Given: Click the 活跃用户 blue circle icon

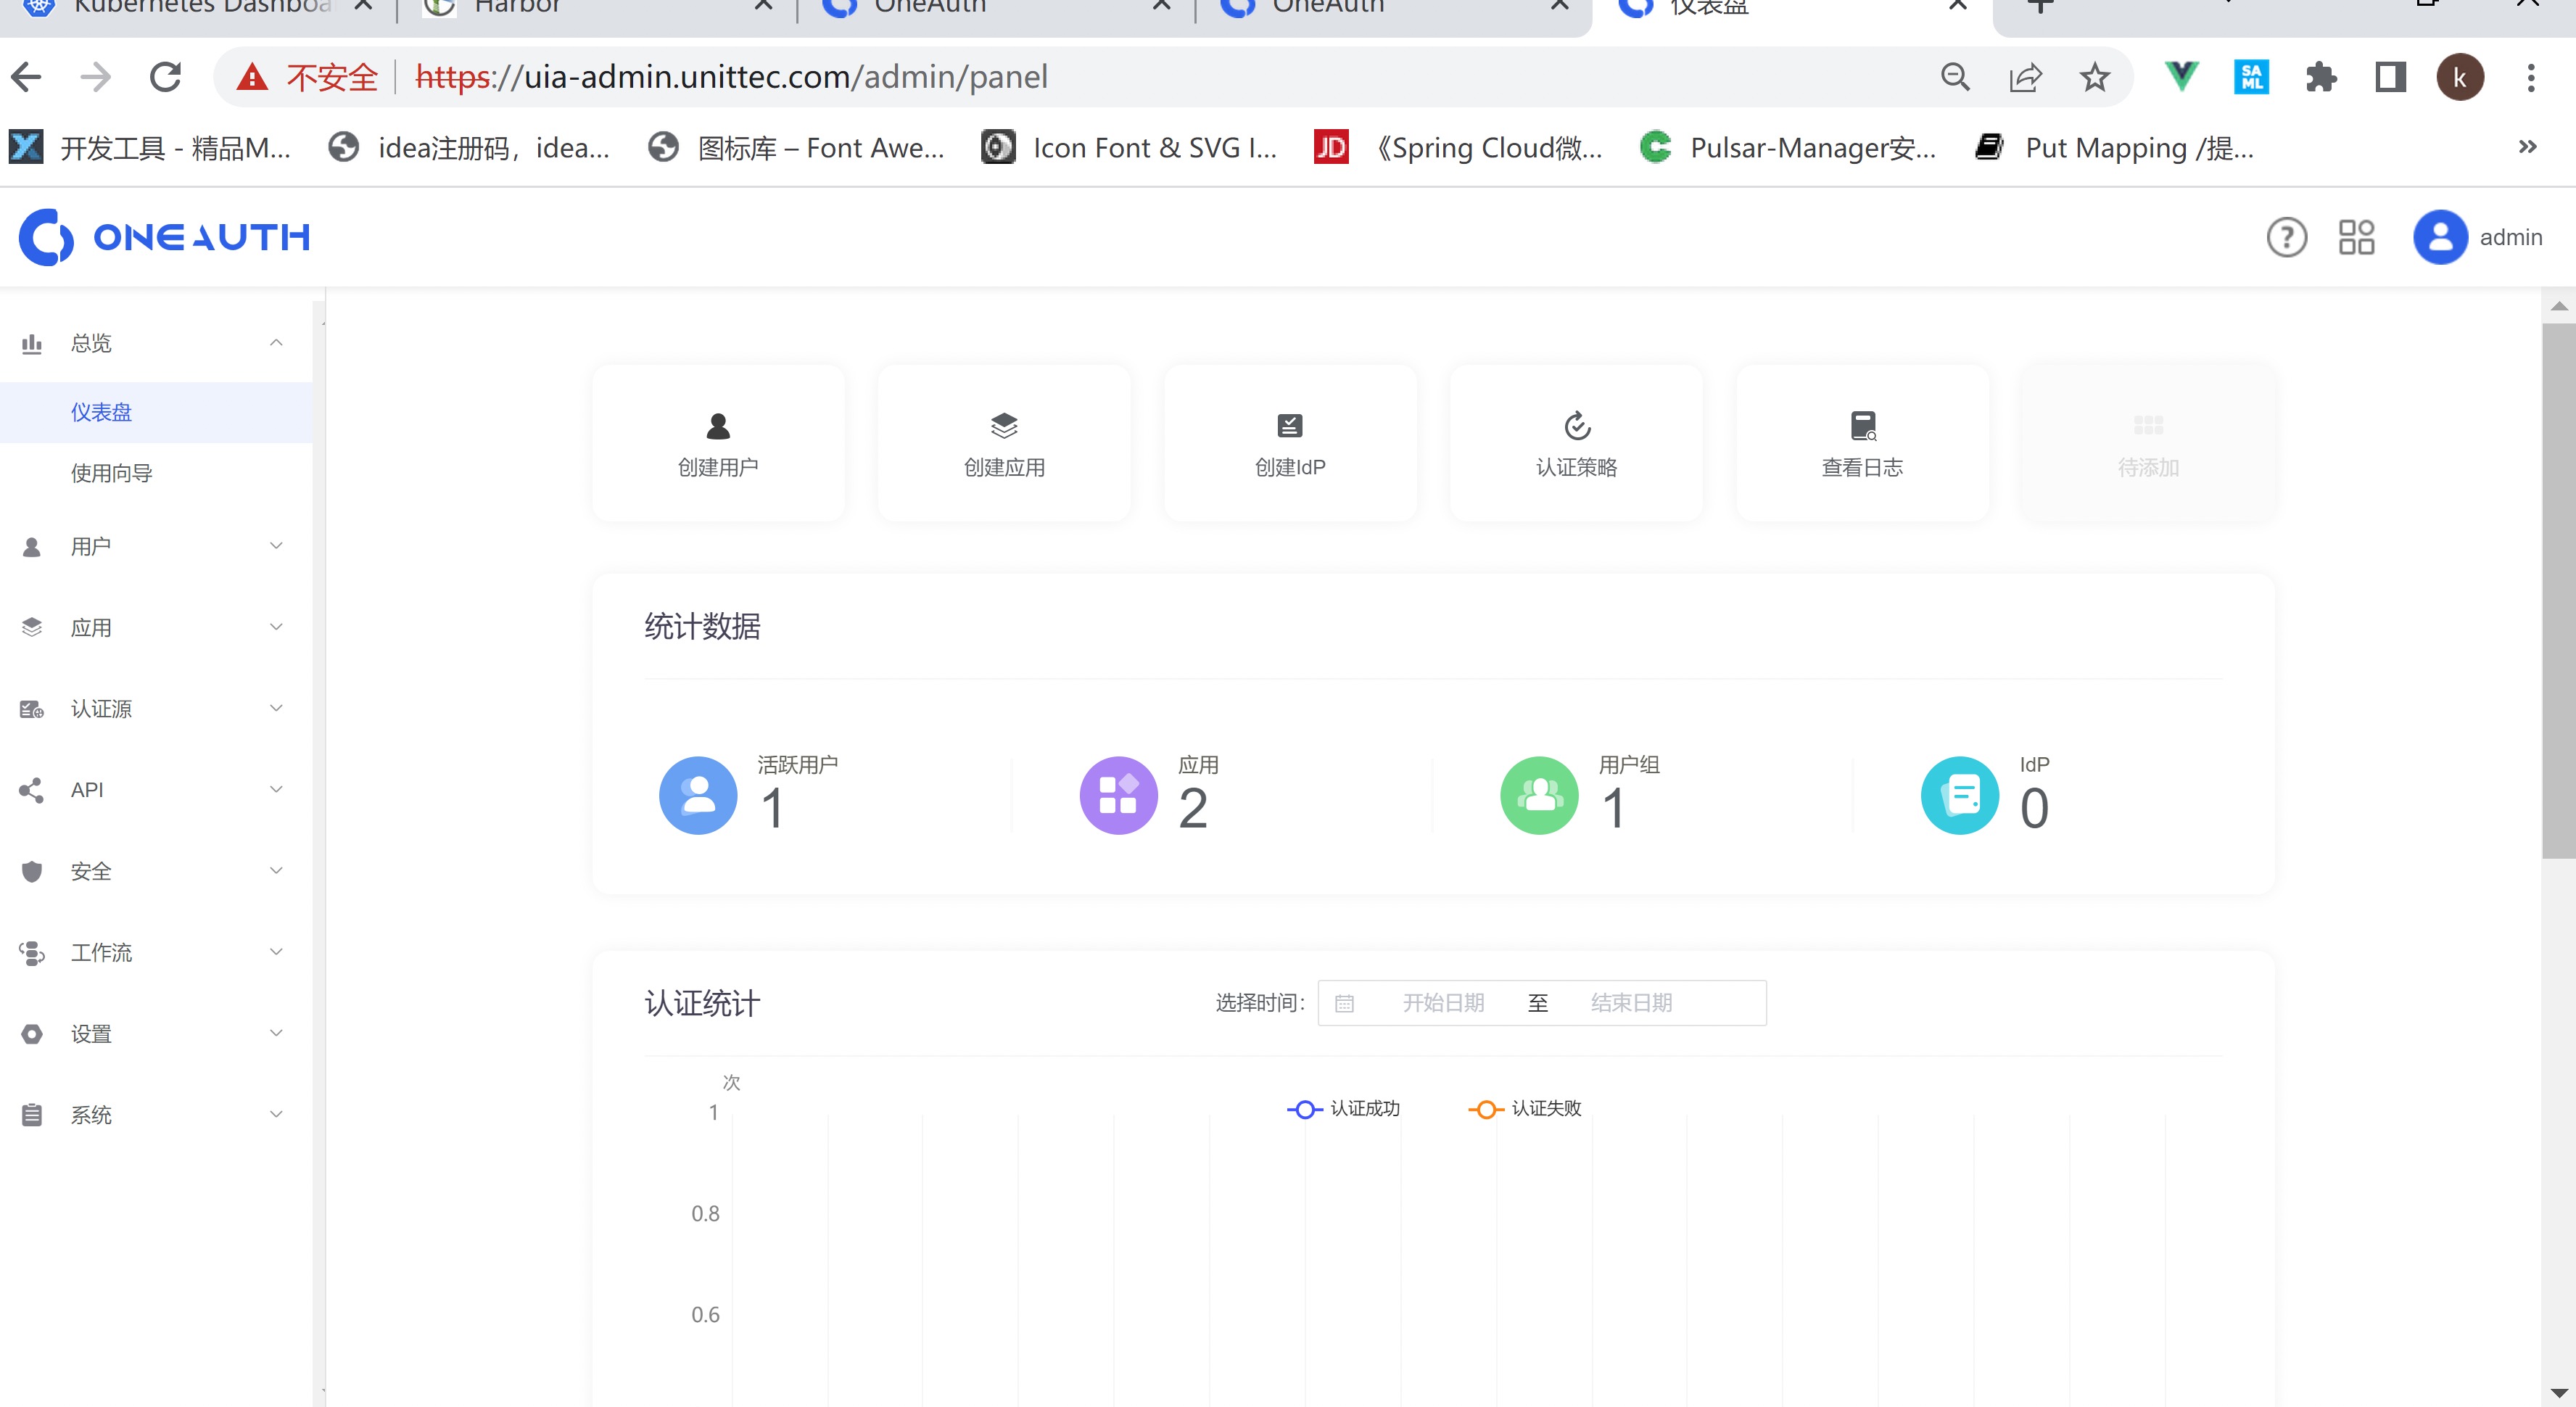Looking at the screenshot, I should tap(698, 795).
